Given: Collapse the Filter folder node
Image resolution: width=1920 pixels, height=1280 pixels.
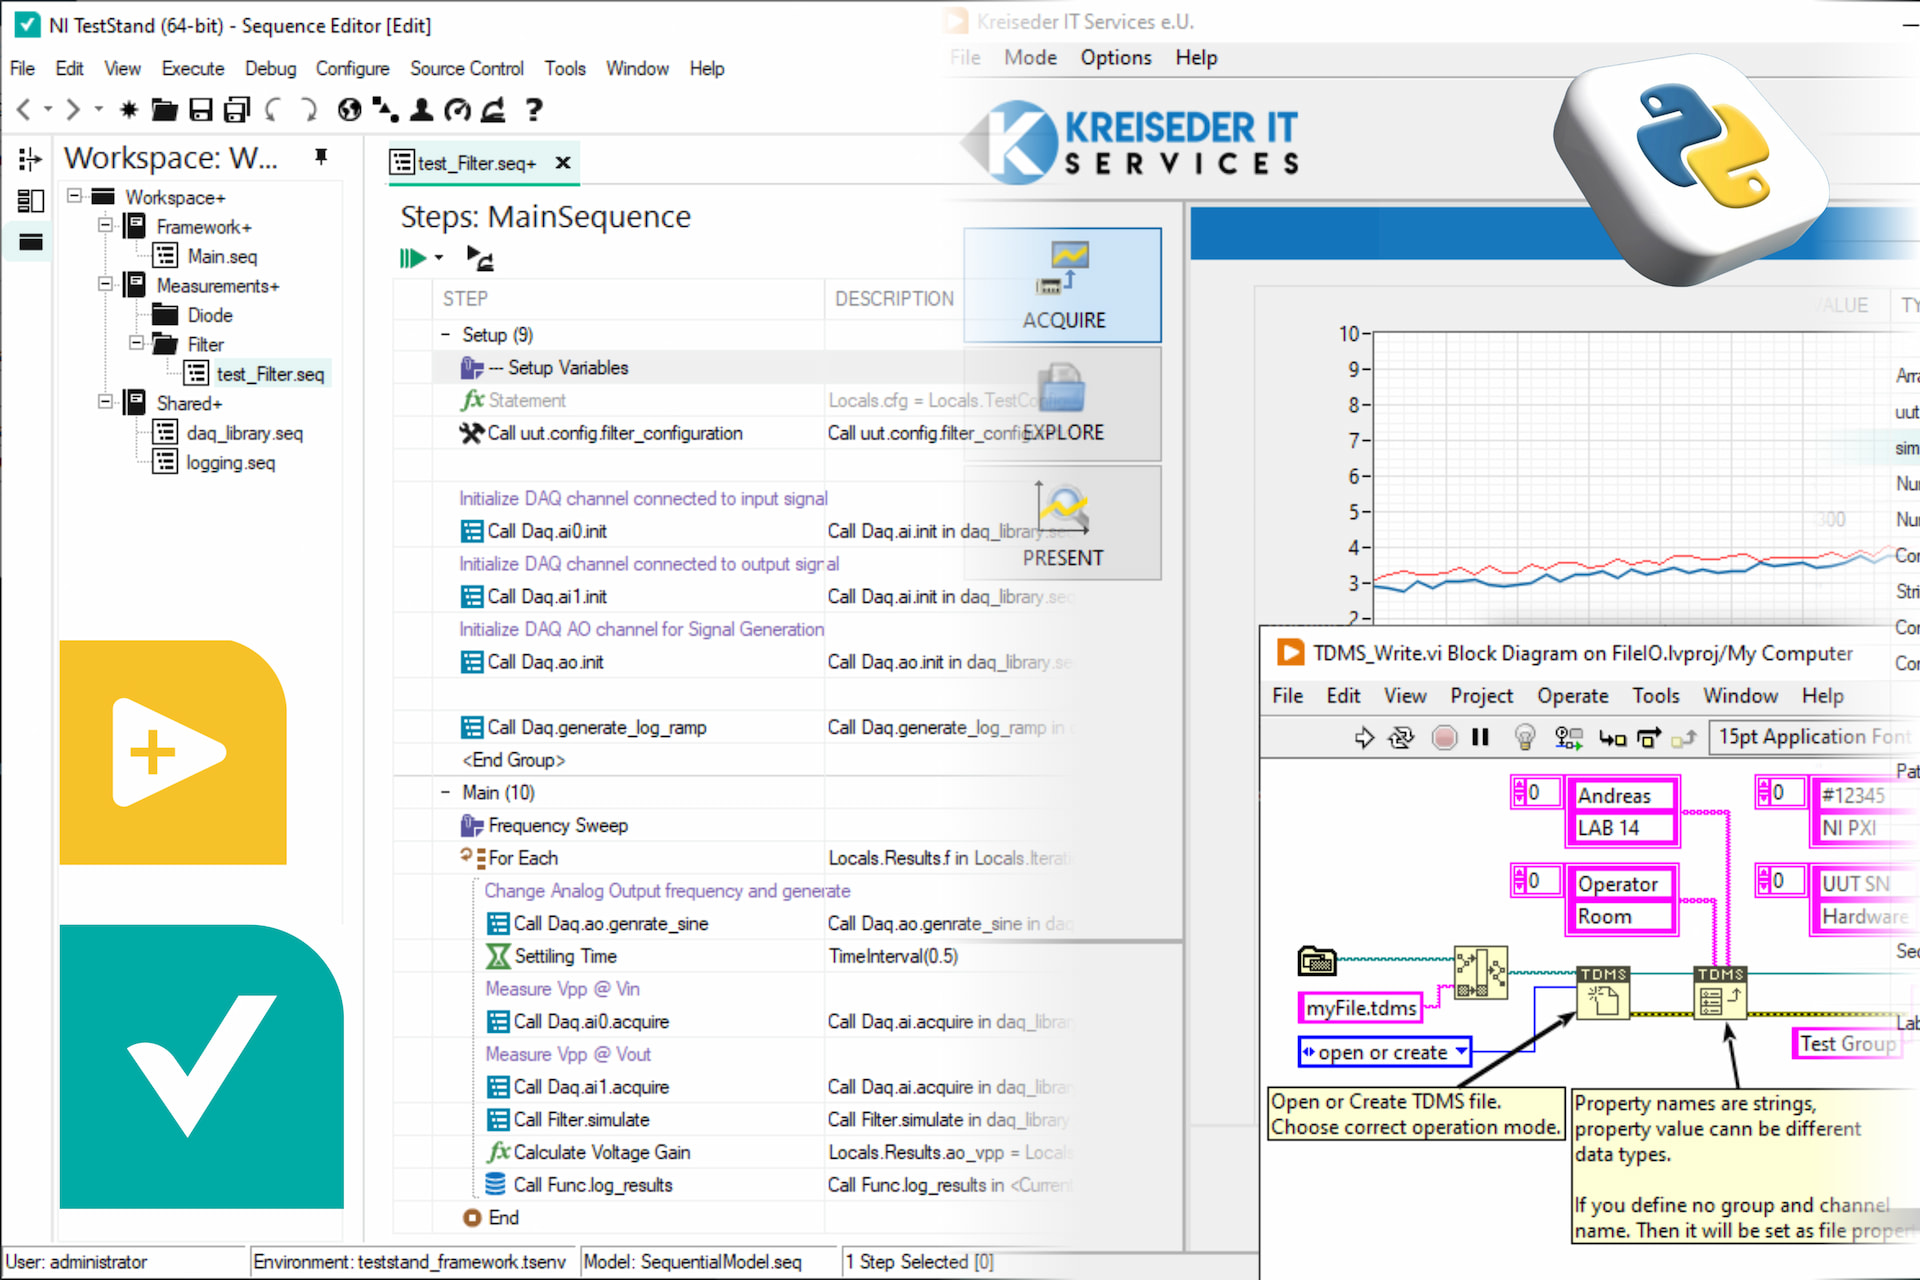Looking at the screenshot, I should point(136,344).
